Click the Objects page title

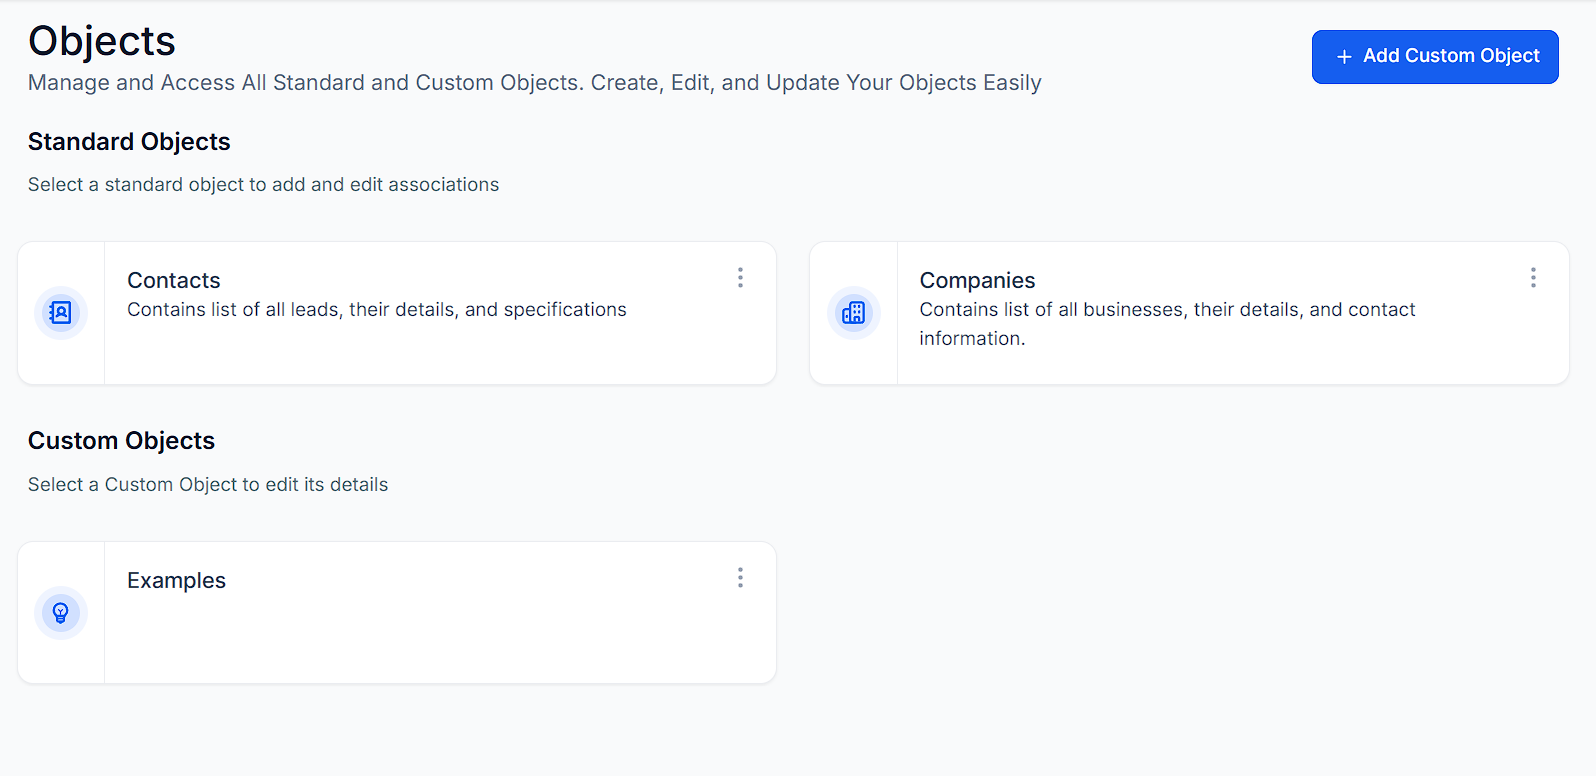coord(102,42)
